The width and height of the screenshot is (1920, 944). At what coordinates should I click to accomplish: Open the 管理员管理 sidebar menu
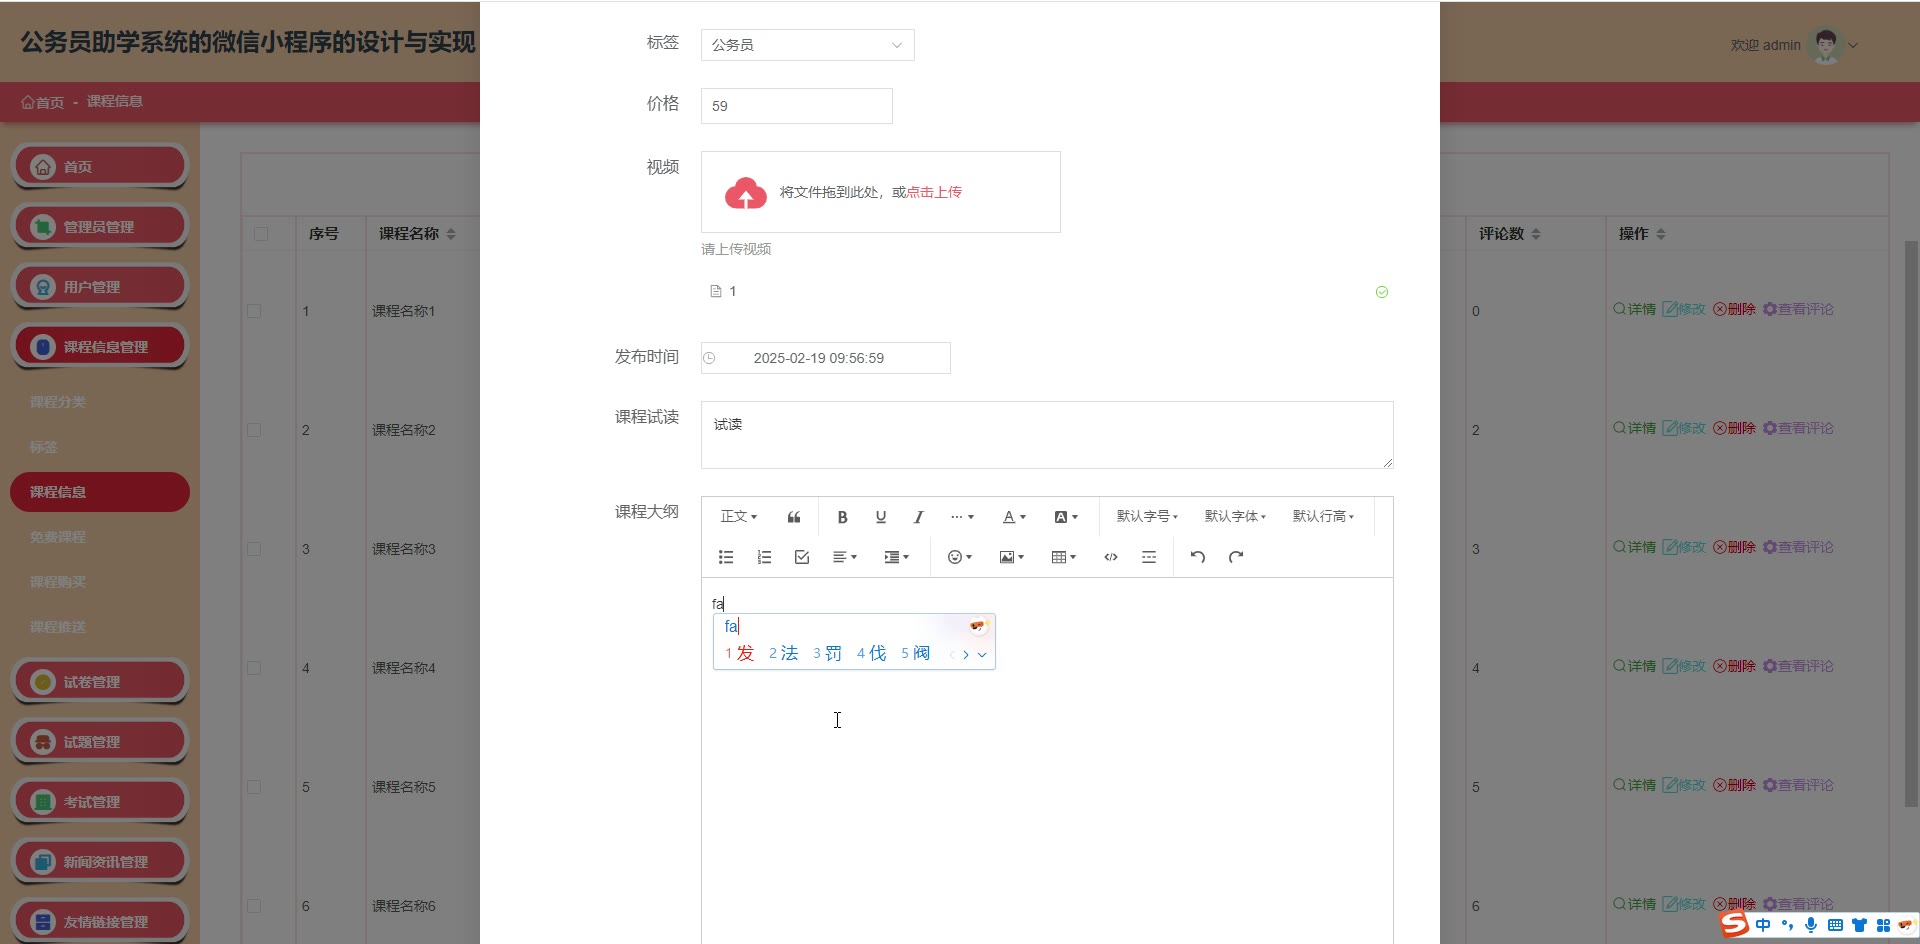[x=100, y=227]
